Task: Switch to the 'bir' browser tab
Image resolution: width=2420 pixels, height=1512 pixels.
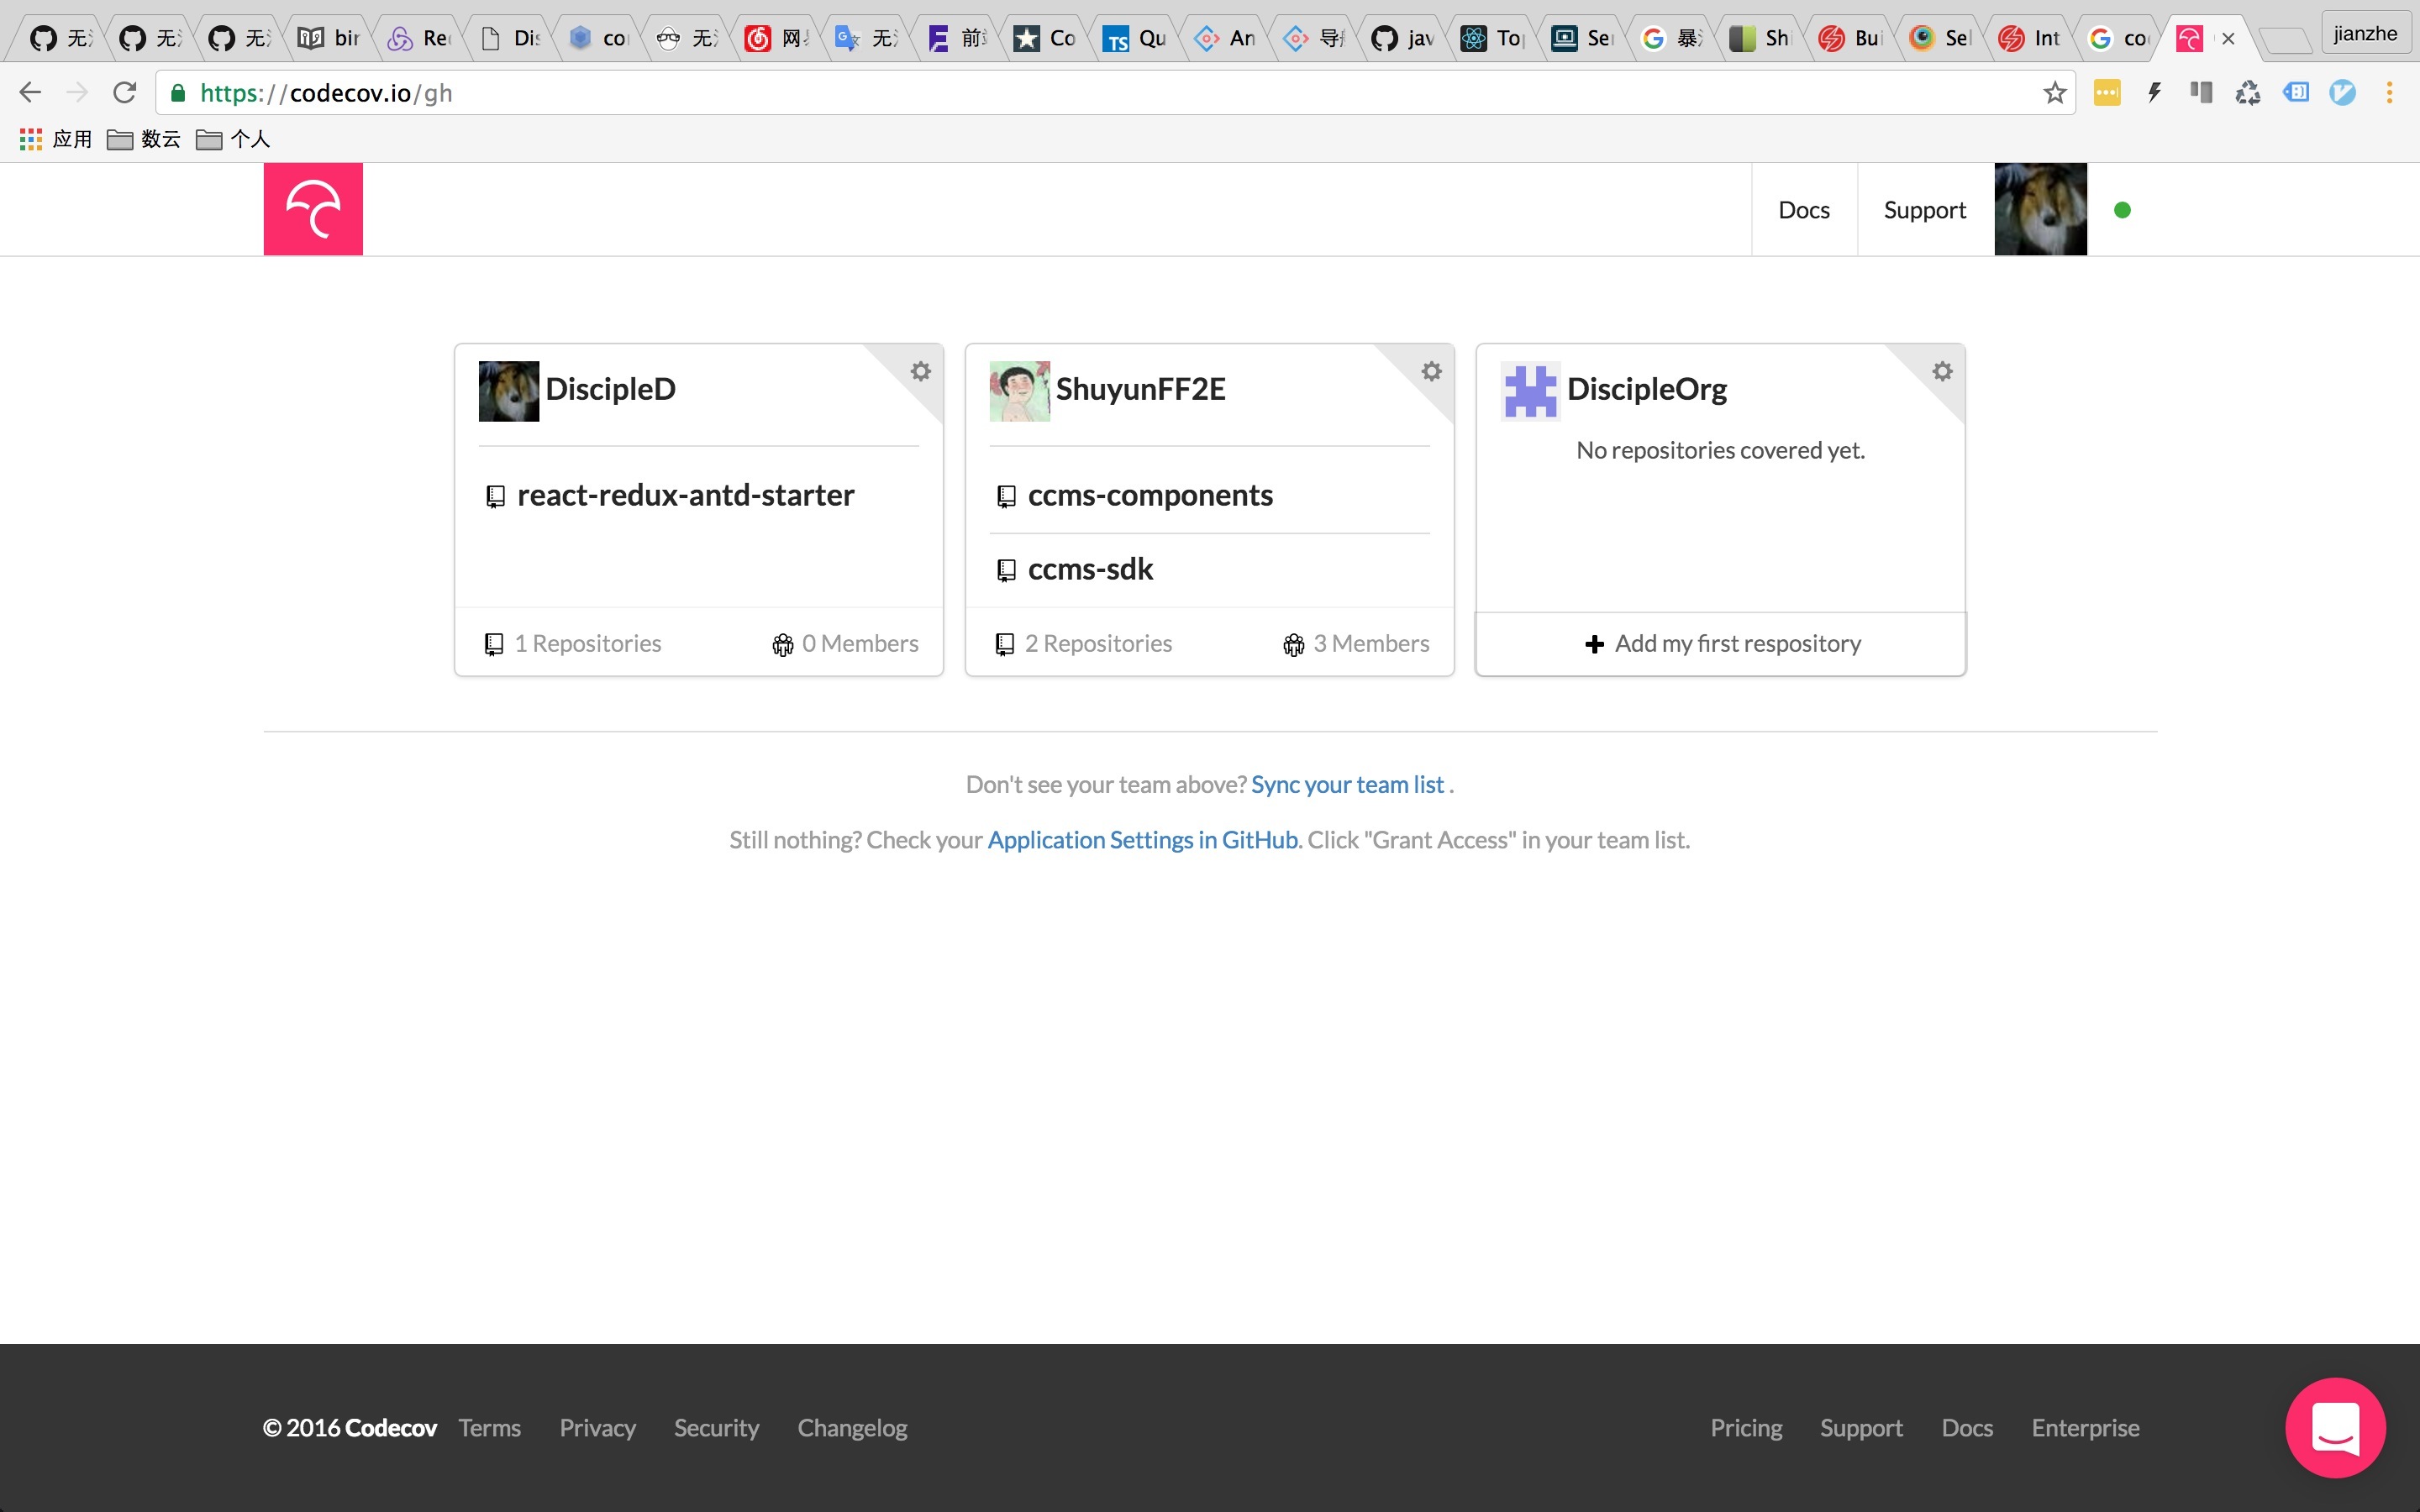Action: (x=328, y=38)
